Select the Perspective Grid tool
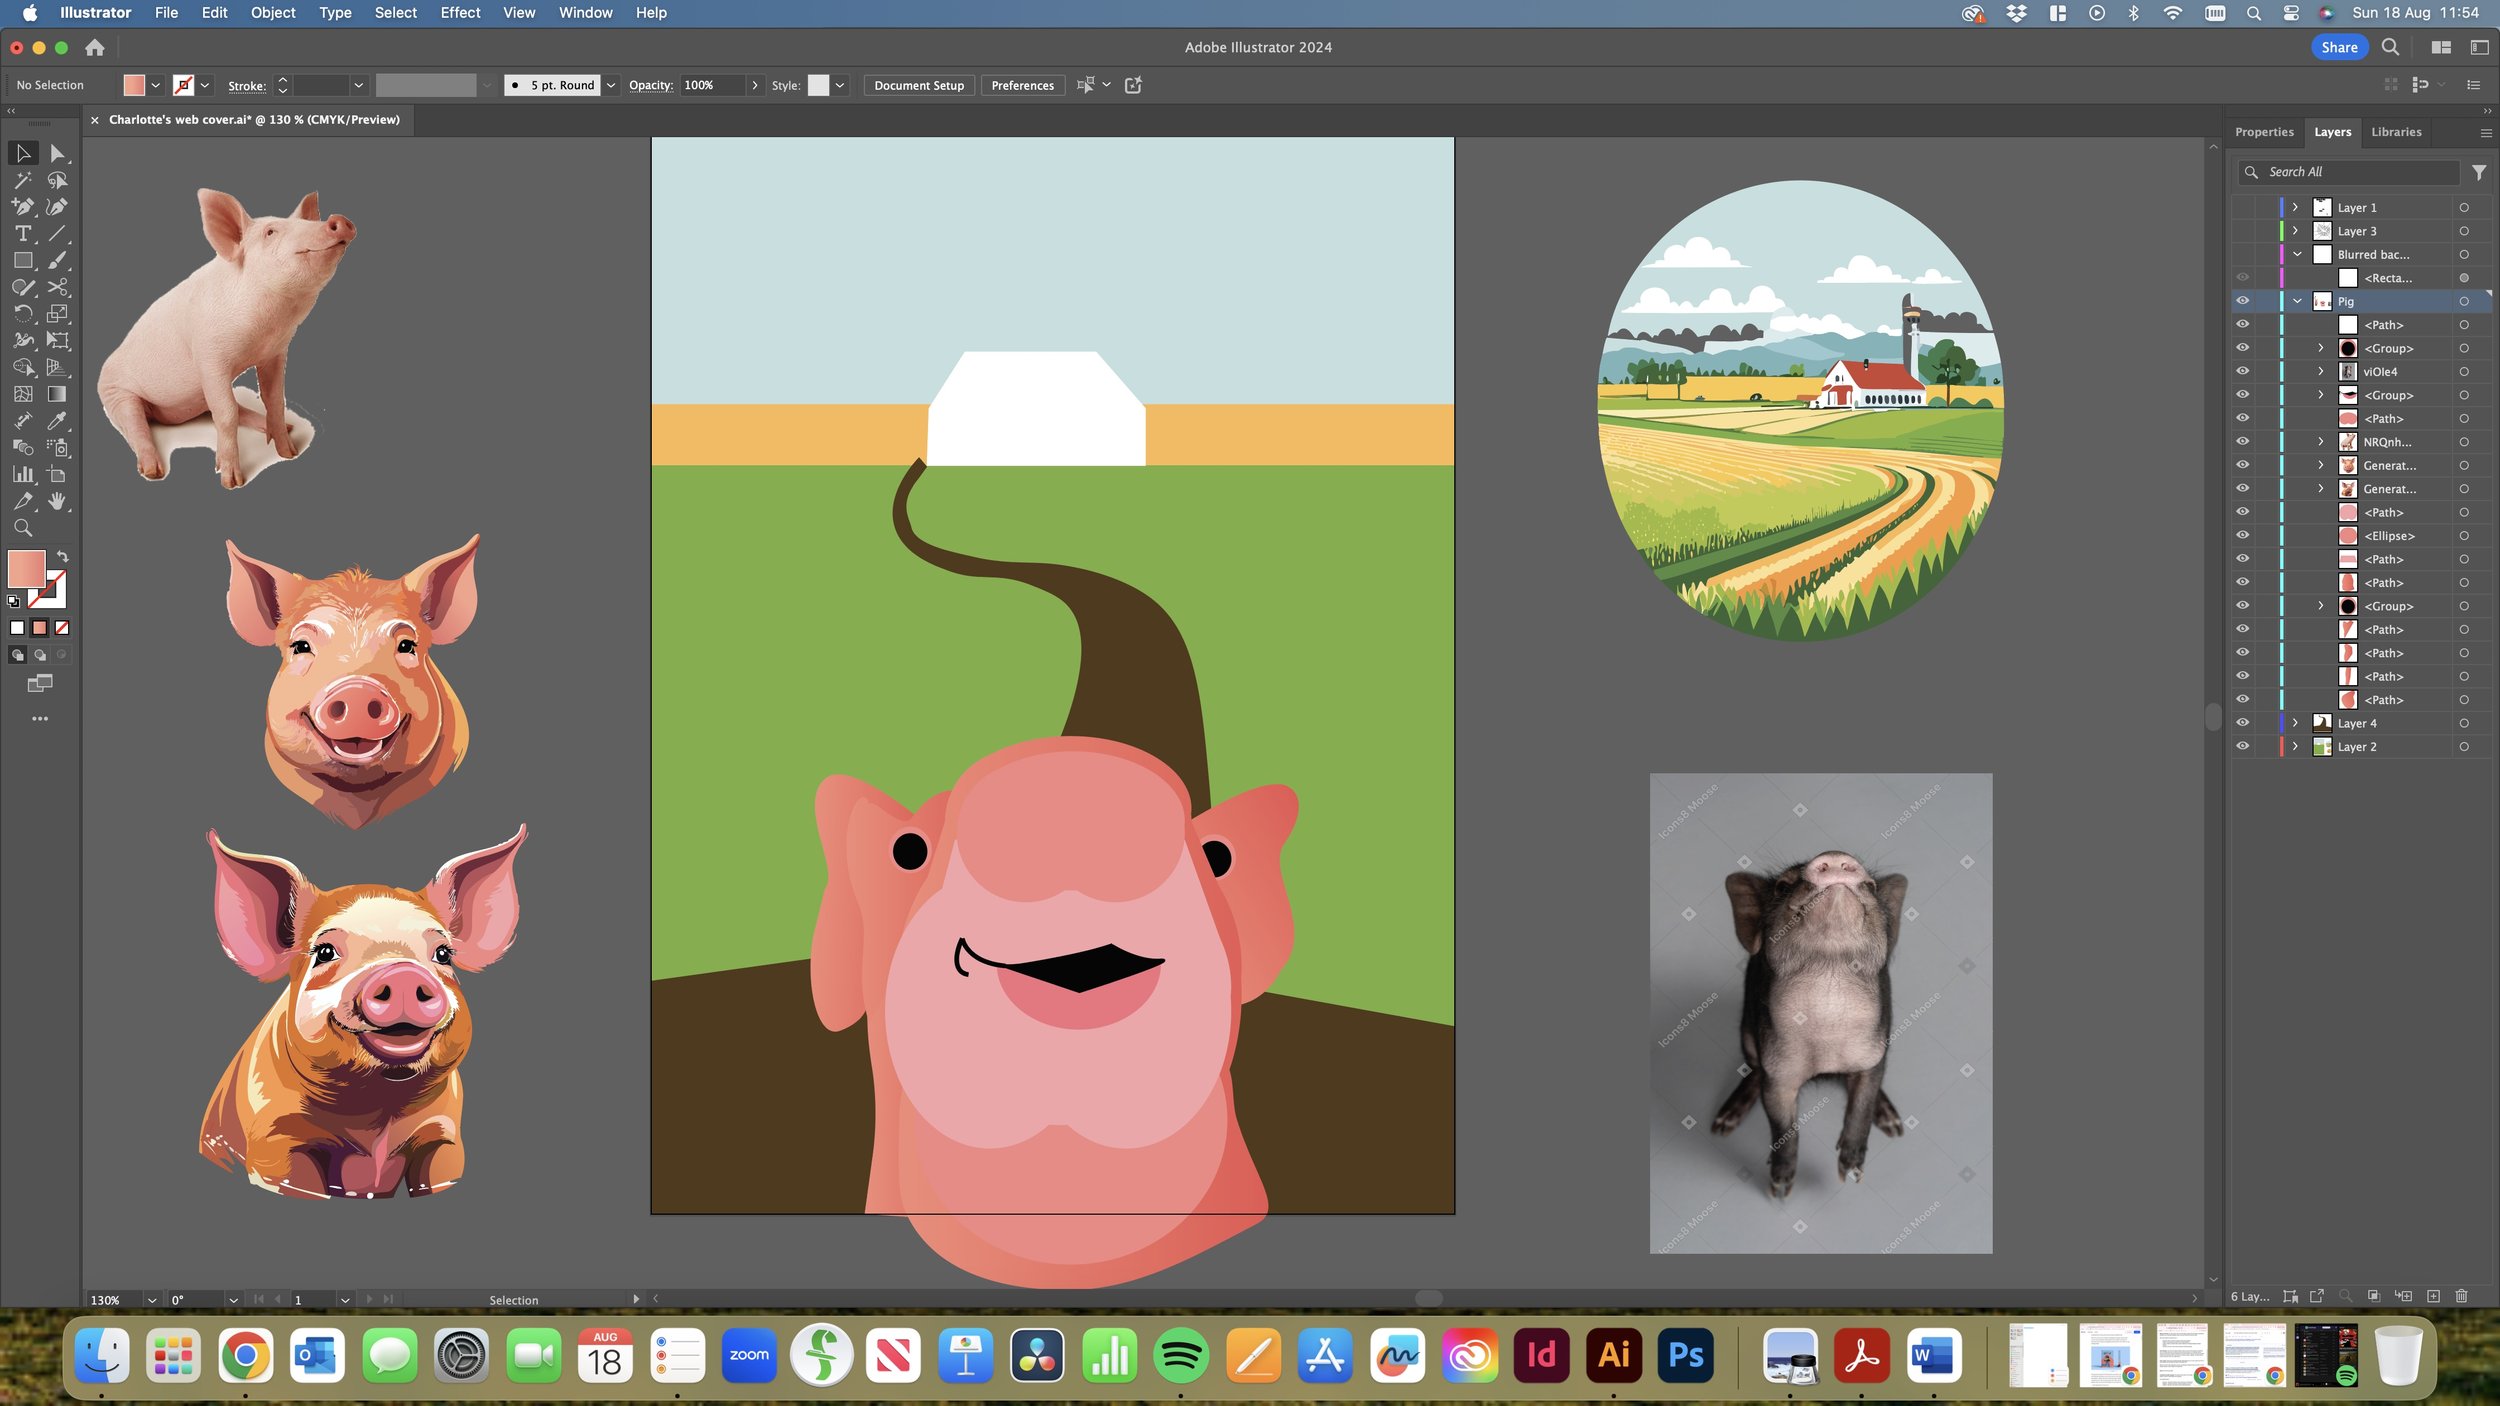This screenshot has width=2500, height=1406. [x=57, y=367]
